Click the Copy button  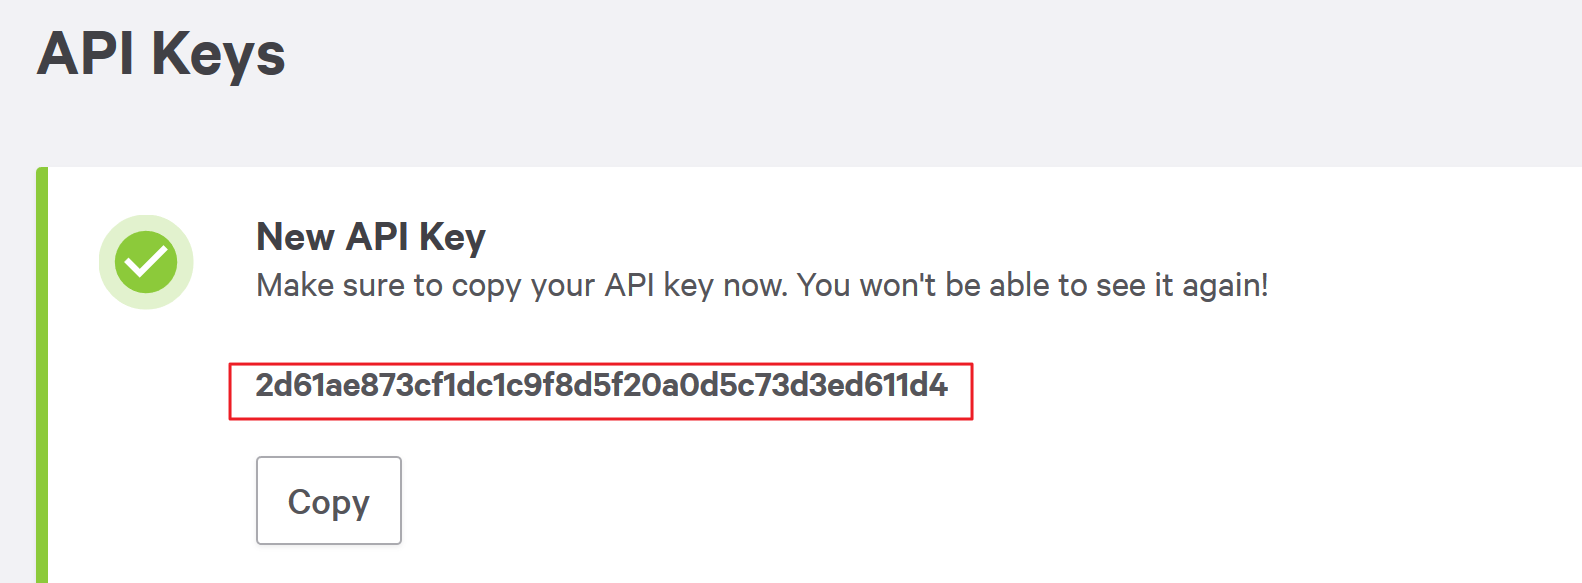point(329,501)
